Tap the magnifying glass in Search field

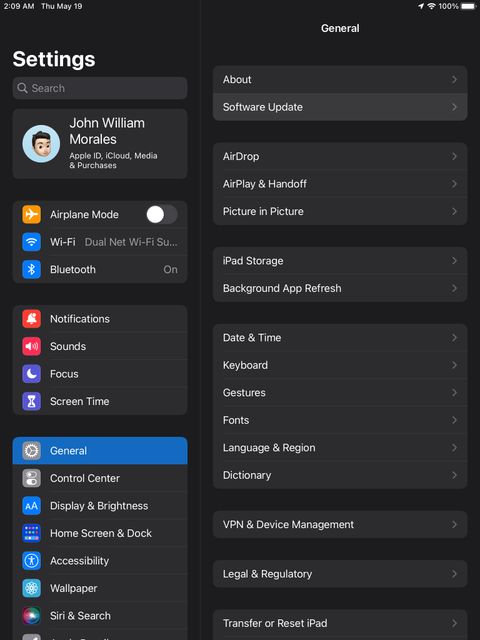click(22, 88)
